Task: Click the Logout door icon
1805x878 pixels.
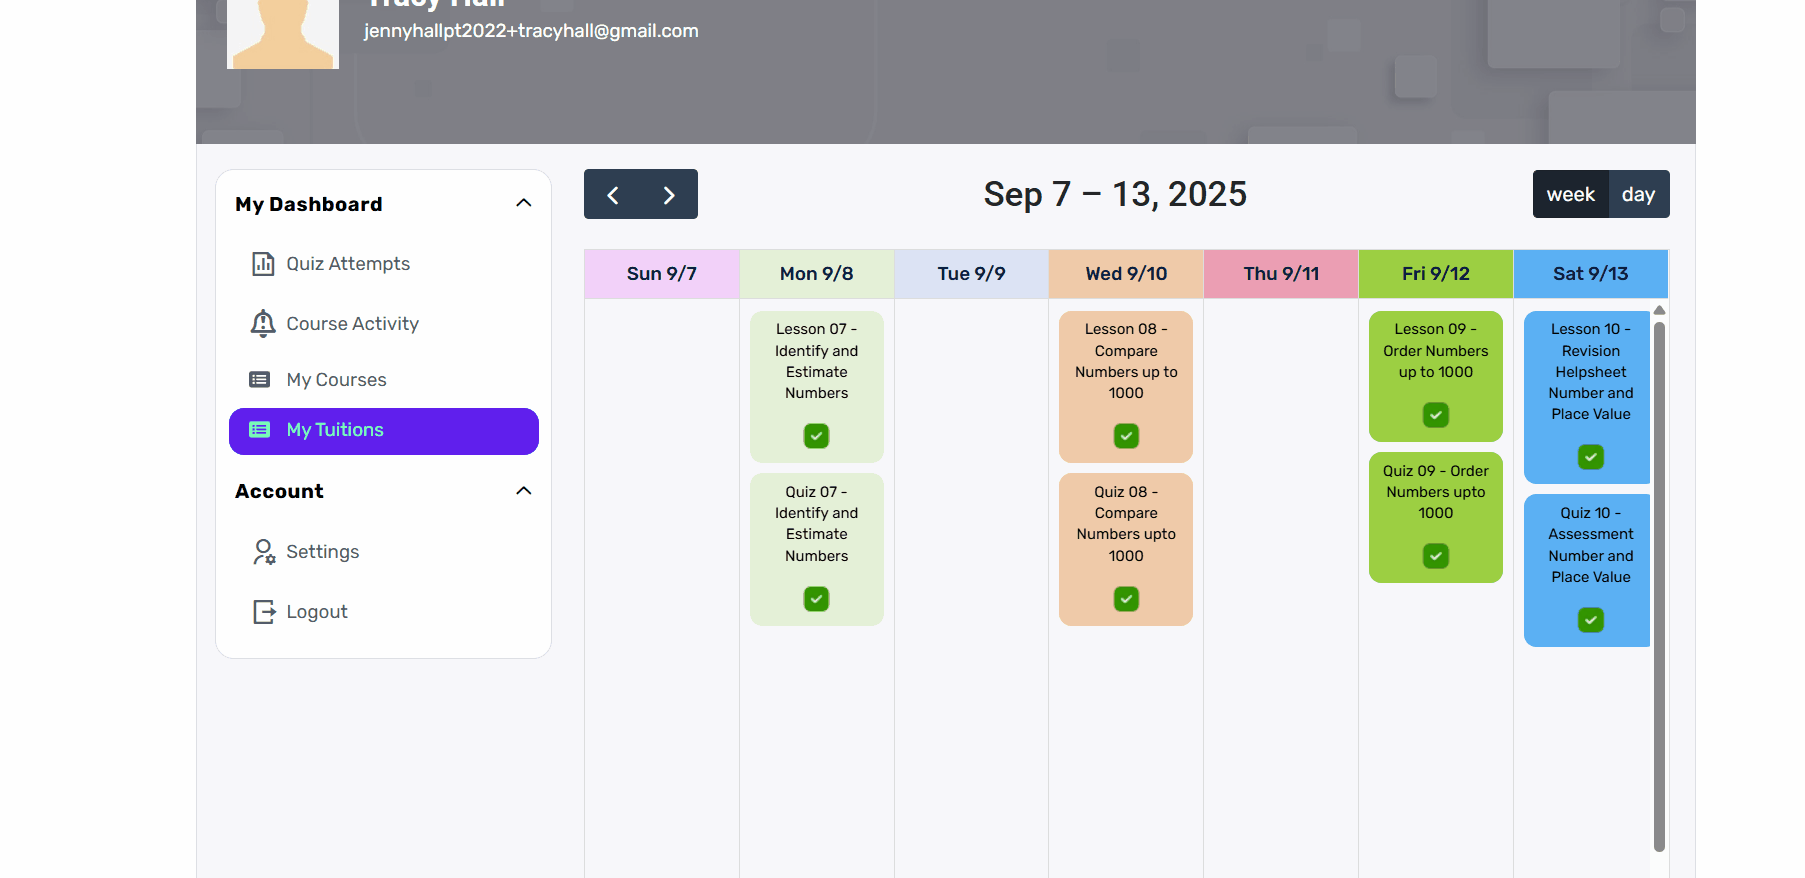Action: pyautogui.click(x=264, y=612)
